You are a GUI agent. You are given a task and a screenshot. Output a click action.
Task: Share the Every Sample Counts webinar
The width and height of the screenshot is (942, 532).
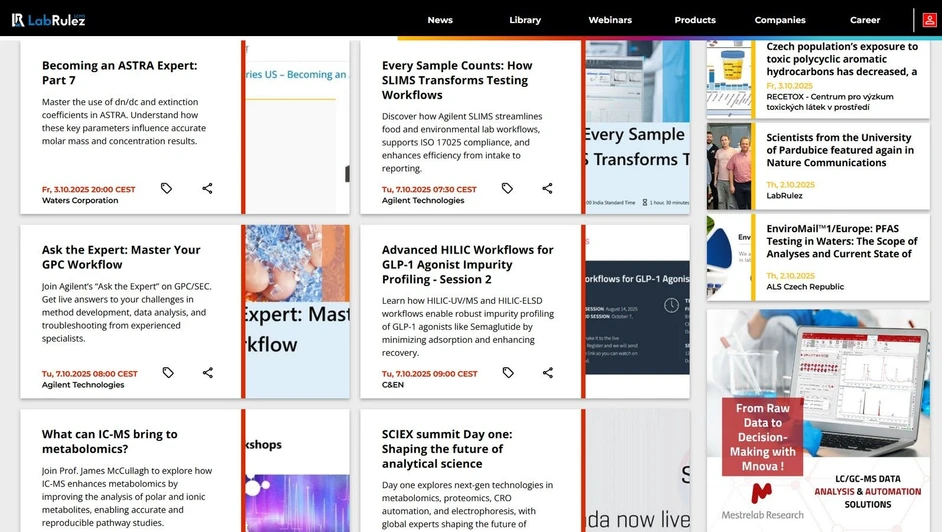click(x=547, y=188)
